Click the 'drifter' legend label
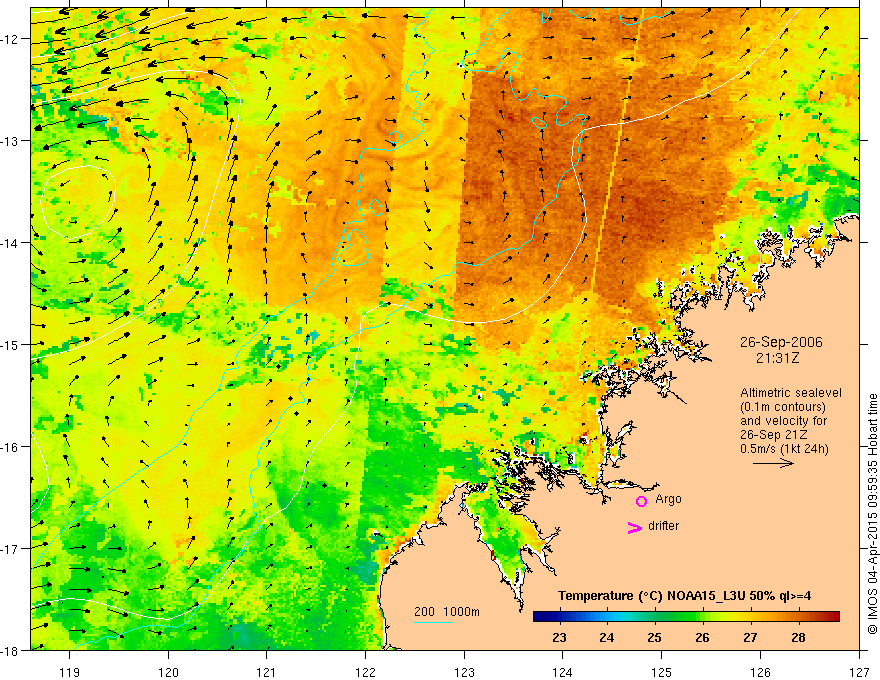The image size is (880, 680). 663,526
